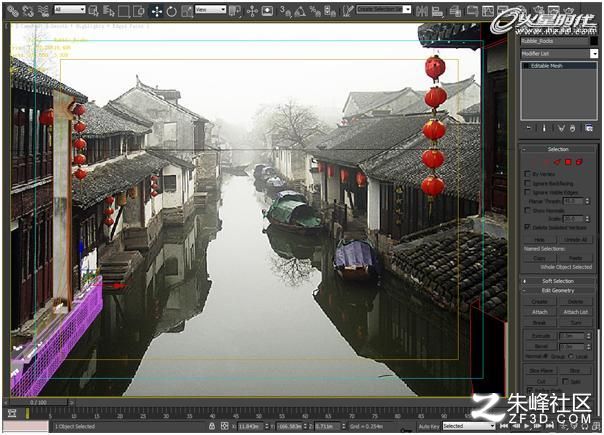Toggle the Percent Snap icon

click(315, 11)
